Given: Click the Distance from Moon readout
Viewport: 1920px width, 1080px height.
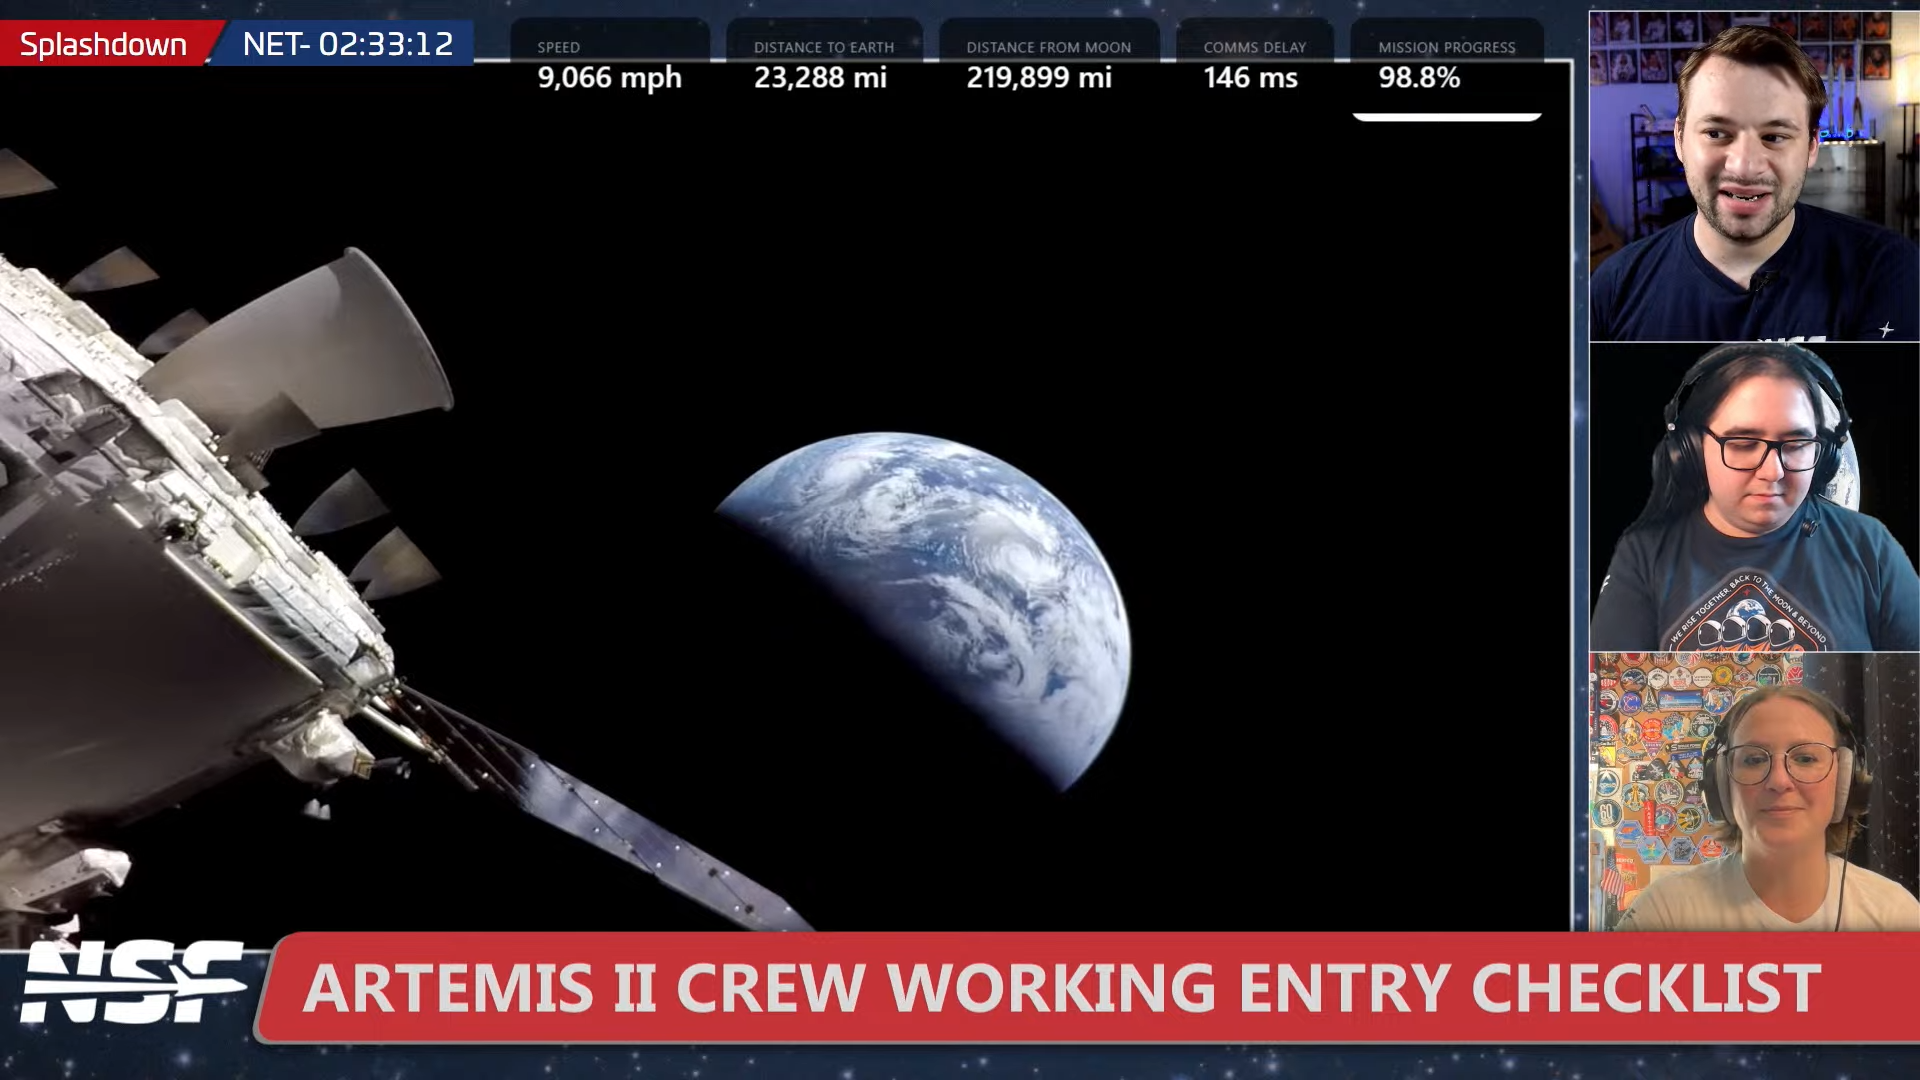Looking at the screenshot, I should pos(1038,77).
